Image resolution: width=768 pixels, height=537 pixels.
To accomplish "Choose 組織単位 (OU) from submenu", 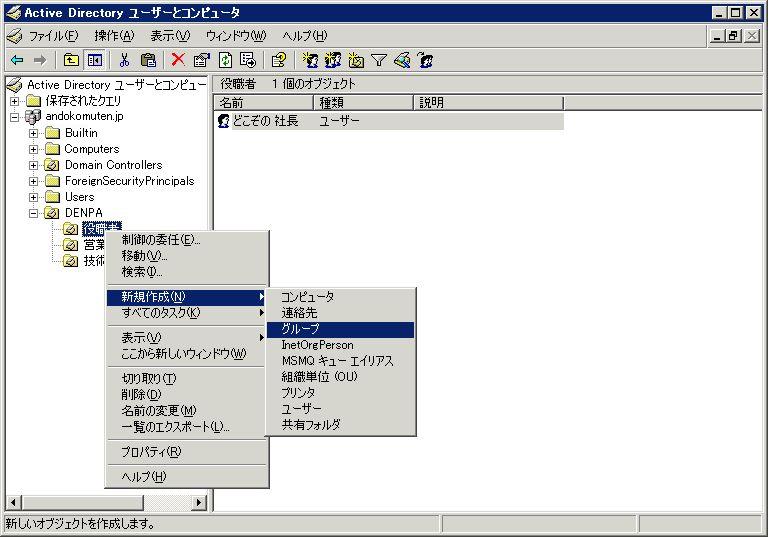I will point(340,377).
